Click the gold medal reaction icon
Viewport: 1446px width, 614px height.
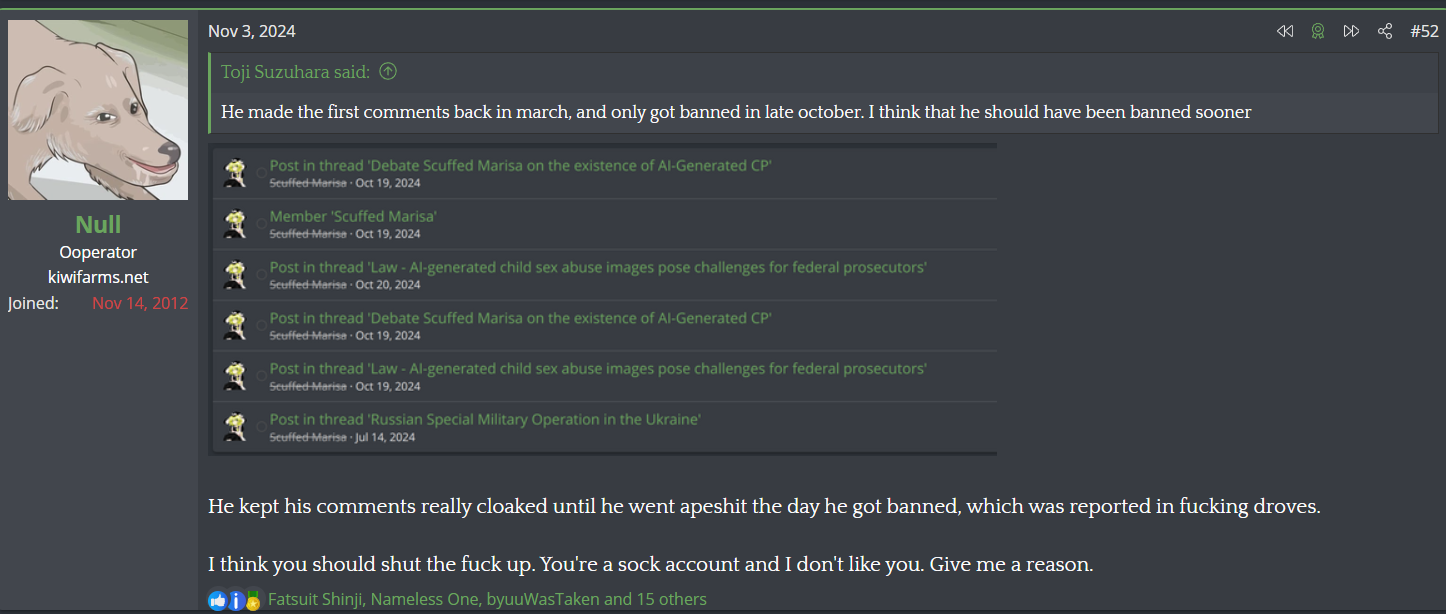click(x=252, y=600)
